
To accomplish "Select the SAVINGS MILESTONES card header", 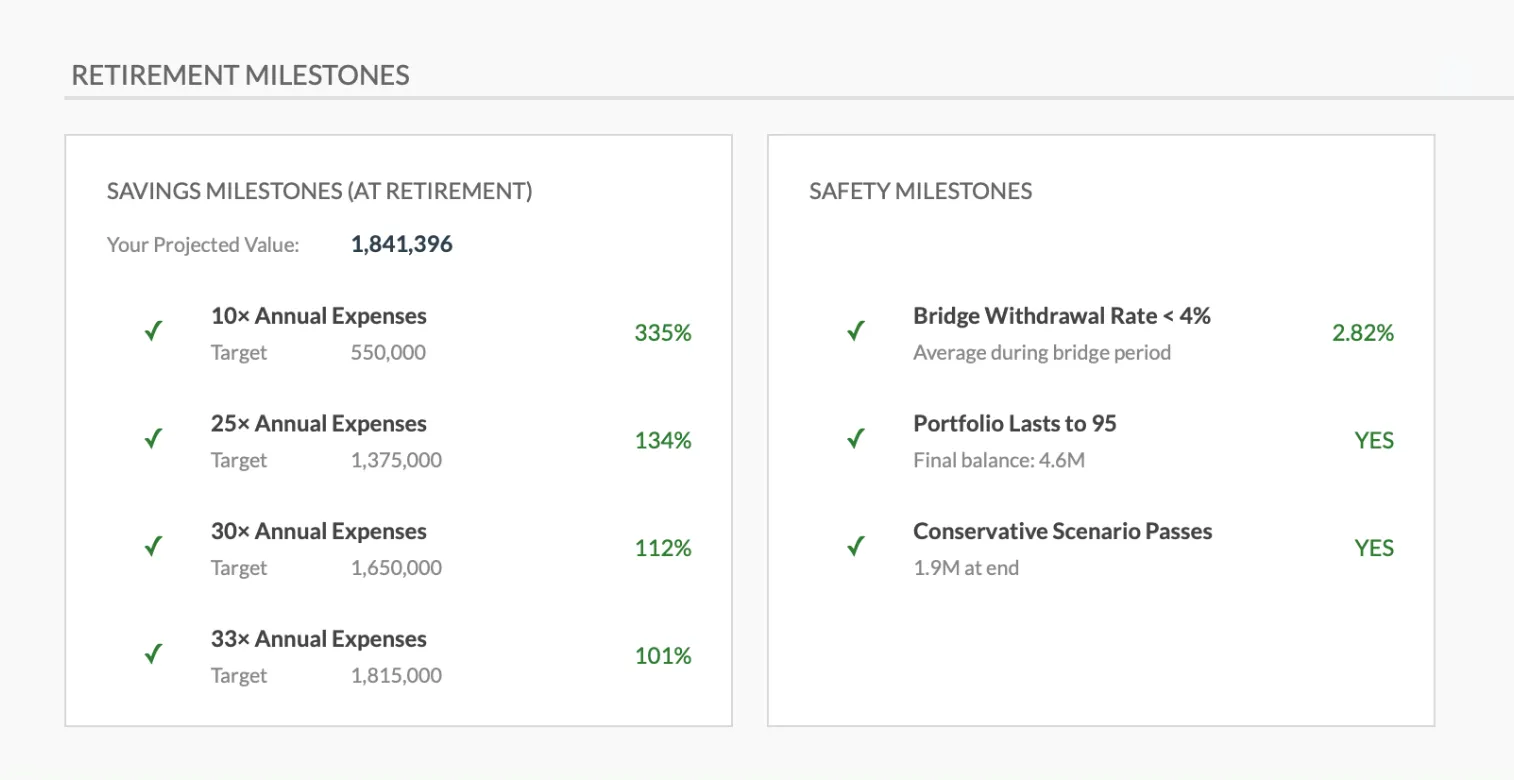I will pos(320,190).
